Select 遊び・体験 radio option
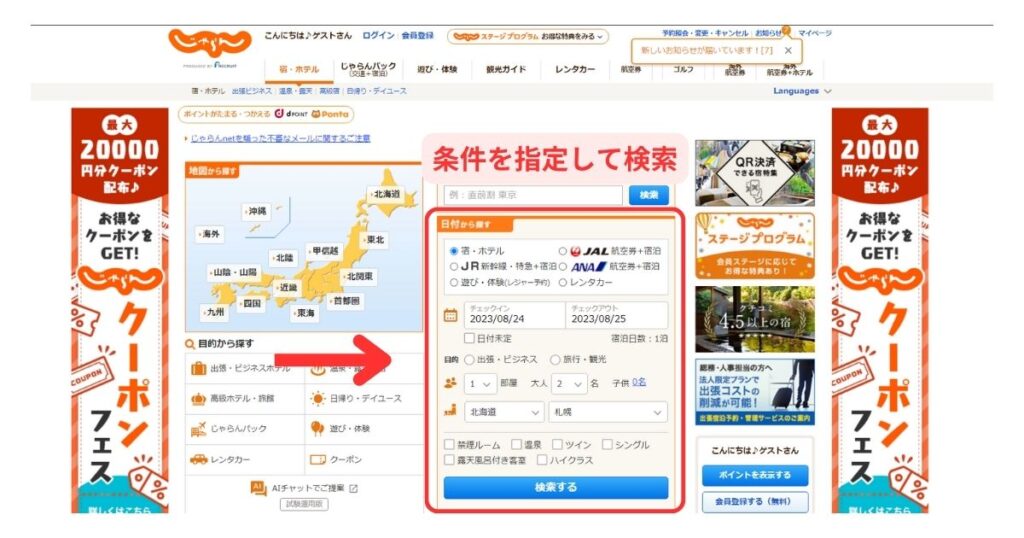The height and width of the screenshot is (538, 1024). 454,283
